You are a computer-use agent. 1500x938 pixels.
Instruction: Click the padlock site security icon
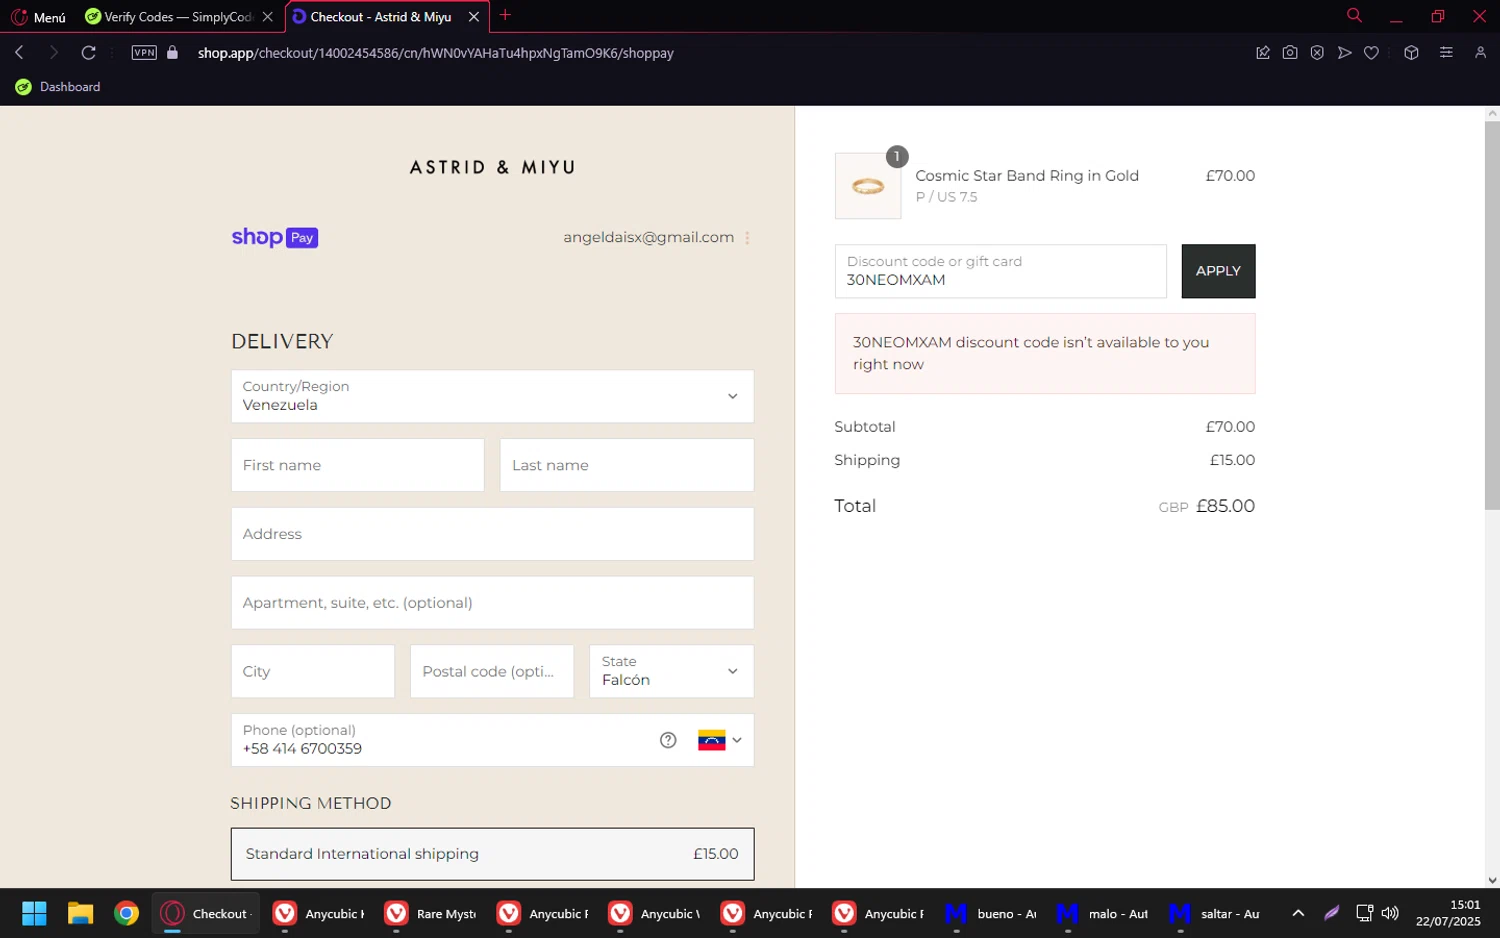[x=172, y=52]
